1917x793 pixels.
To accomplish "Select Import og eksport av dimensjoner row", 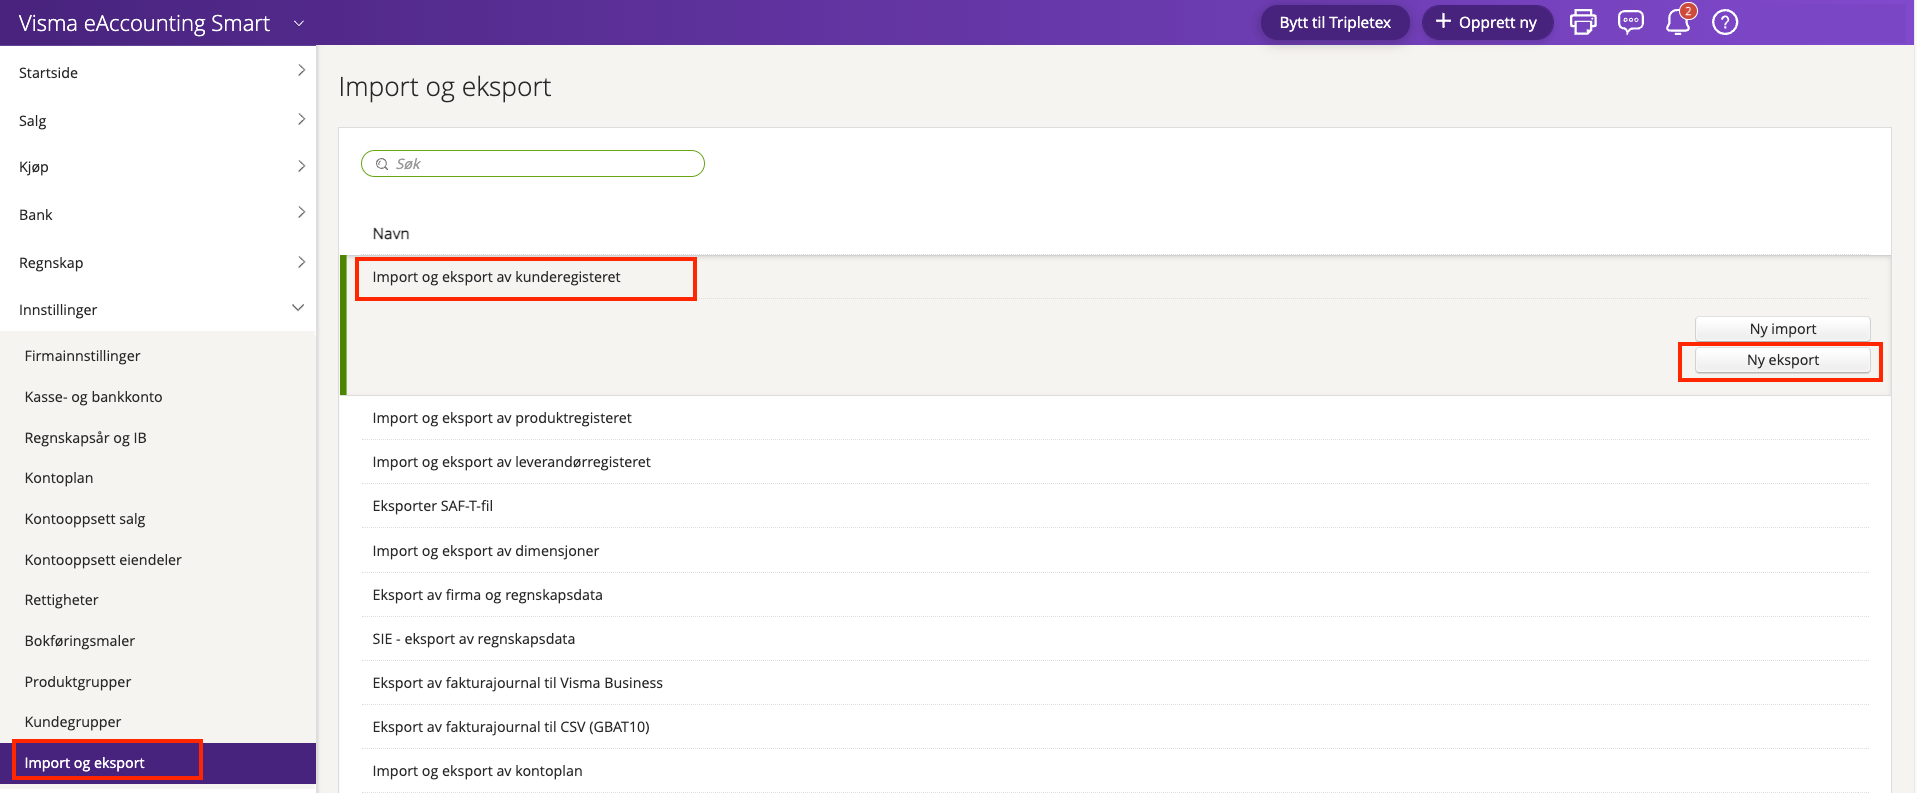I will 1115,551.
